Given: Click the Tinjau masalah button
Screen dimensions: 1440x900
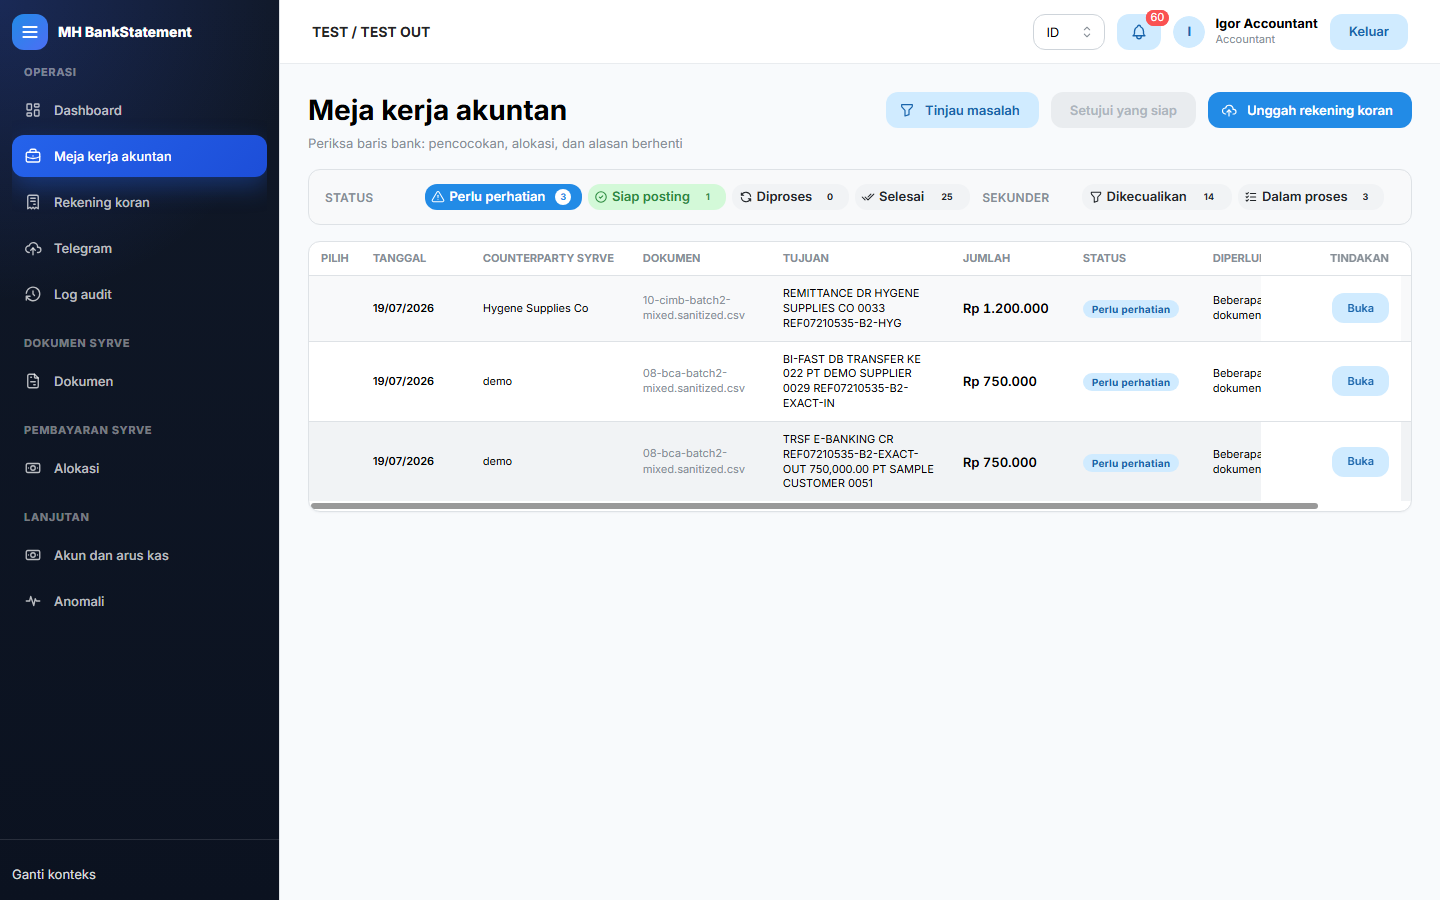Looking at the screenshot, I should [x=962, y=110].
